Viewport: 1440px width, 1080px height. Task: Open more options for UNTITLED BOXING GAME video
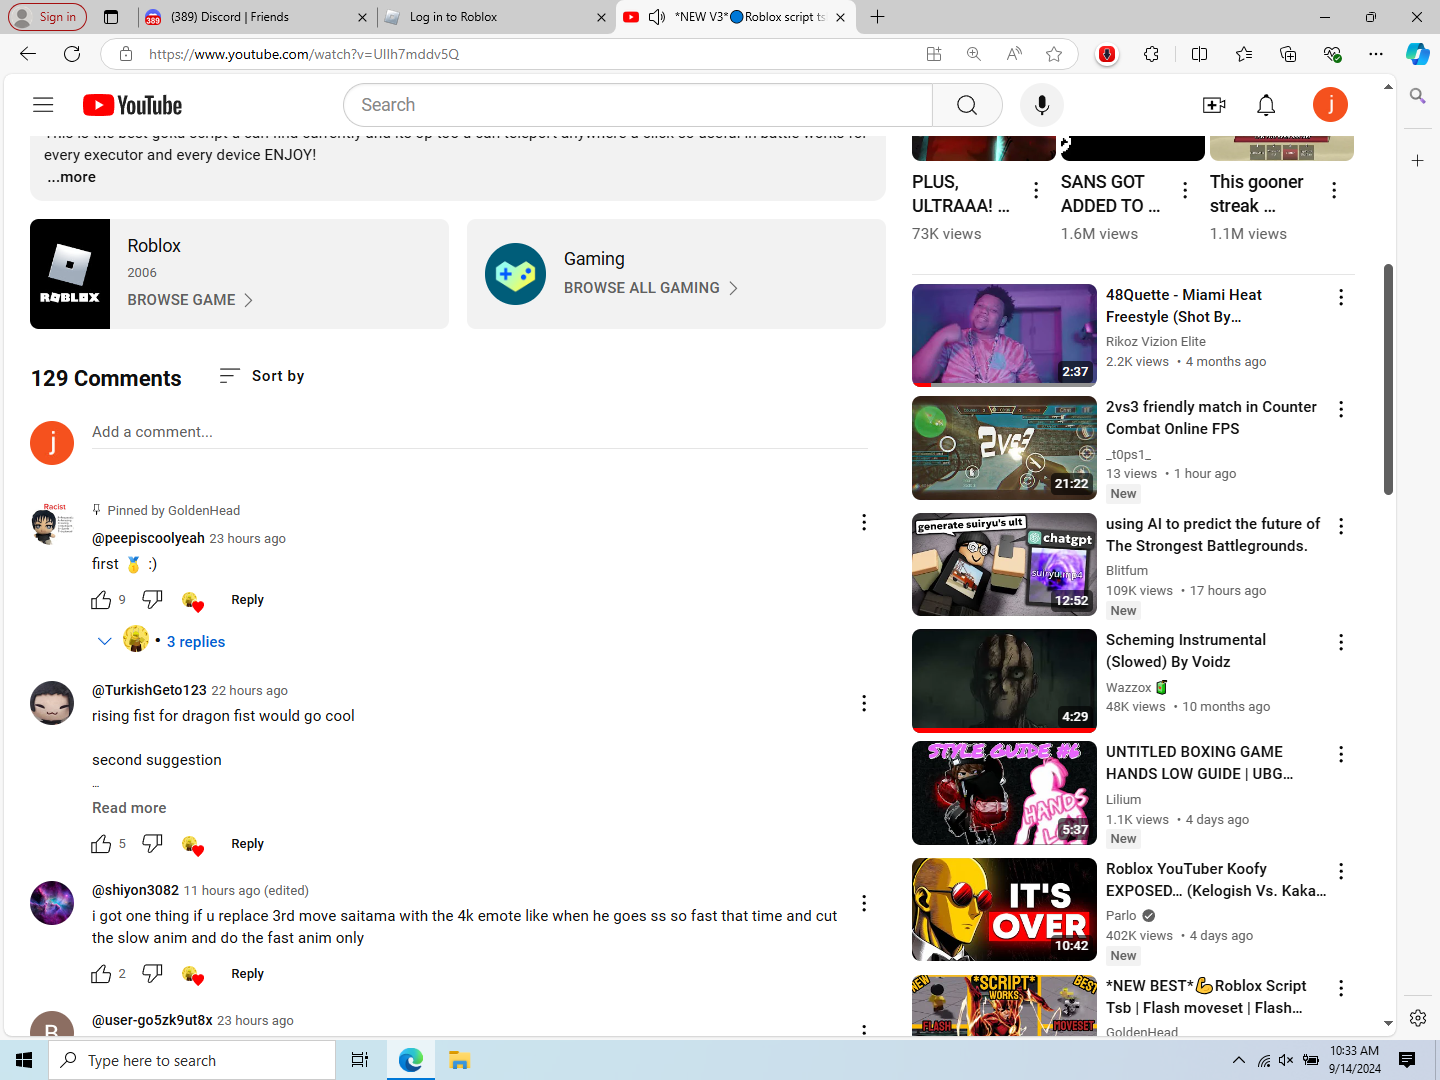1341,754
